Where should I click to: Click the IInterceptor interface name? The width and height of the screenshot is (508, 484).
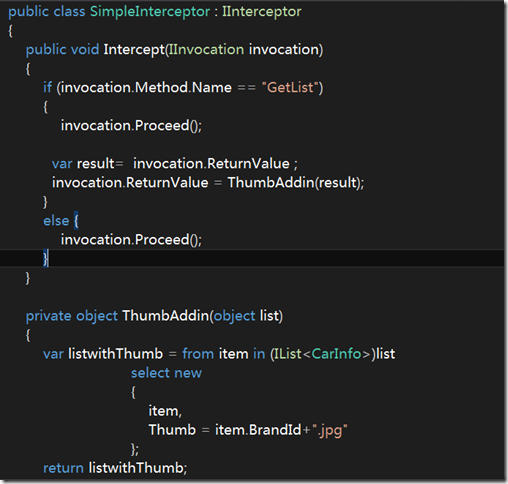click(x=262, y=12)
